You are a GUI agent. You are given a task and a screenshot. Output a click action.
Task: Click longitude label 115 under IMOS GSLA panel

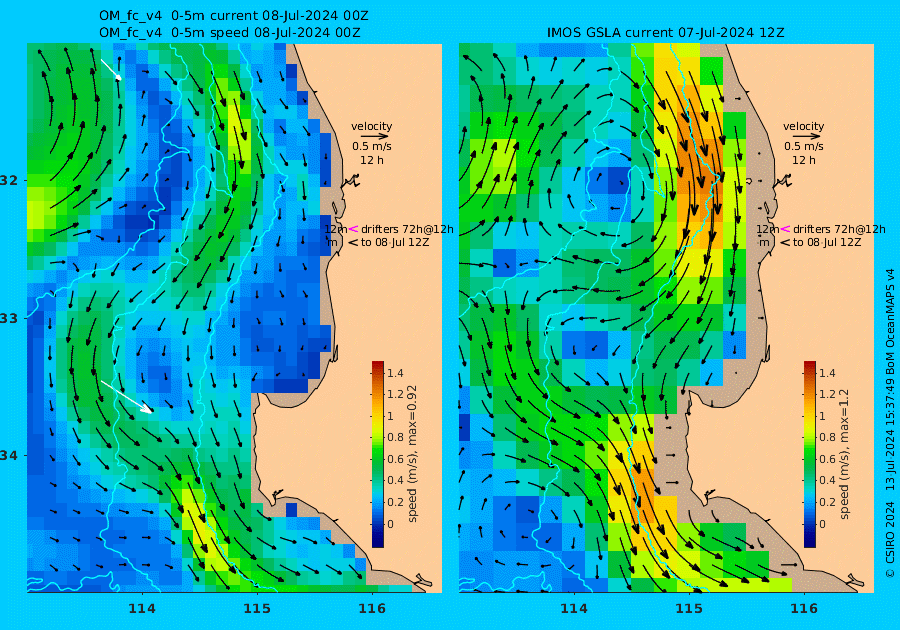point(689,609)
